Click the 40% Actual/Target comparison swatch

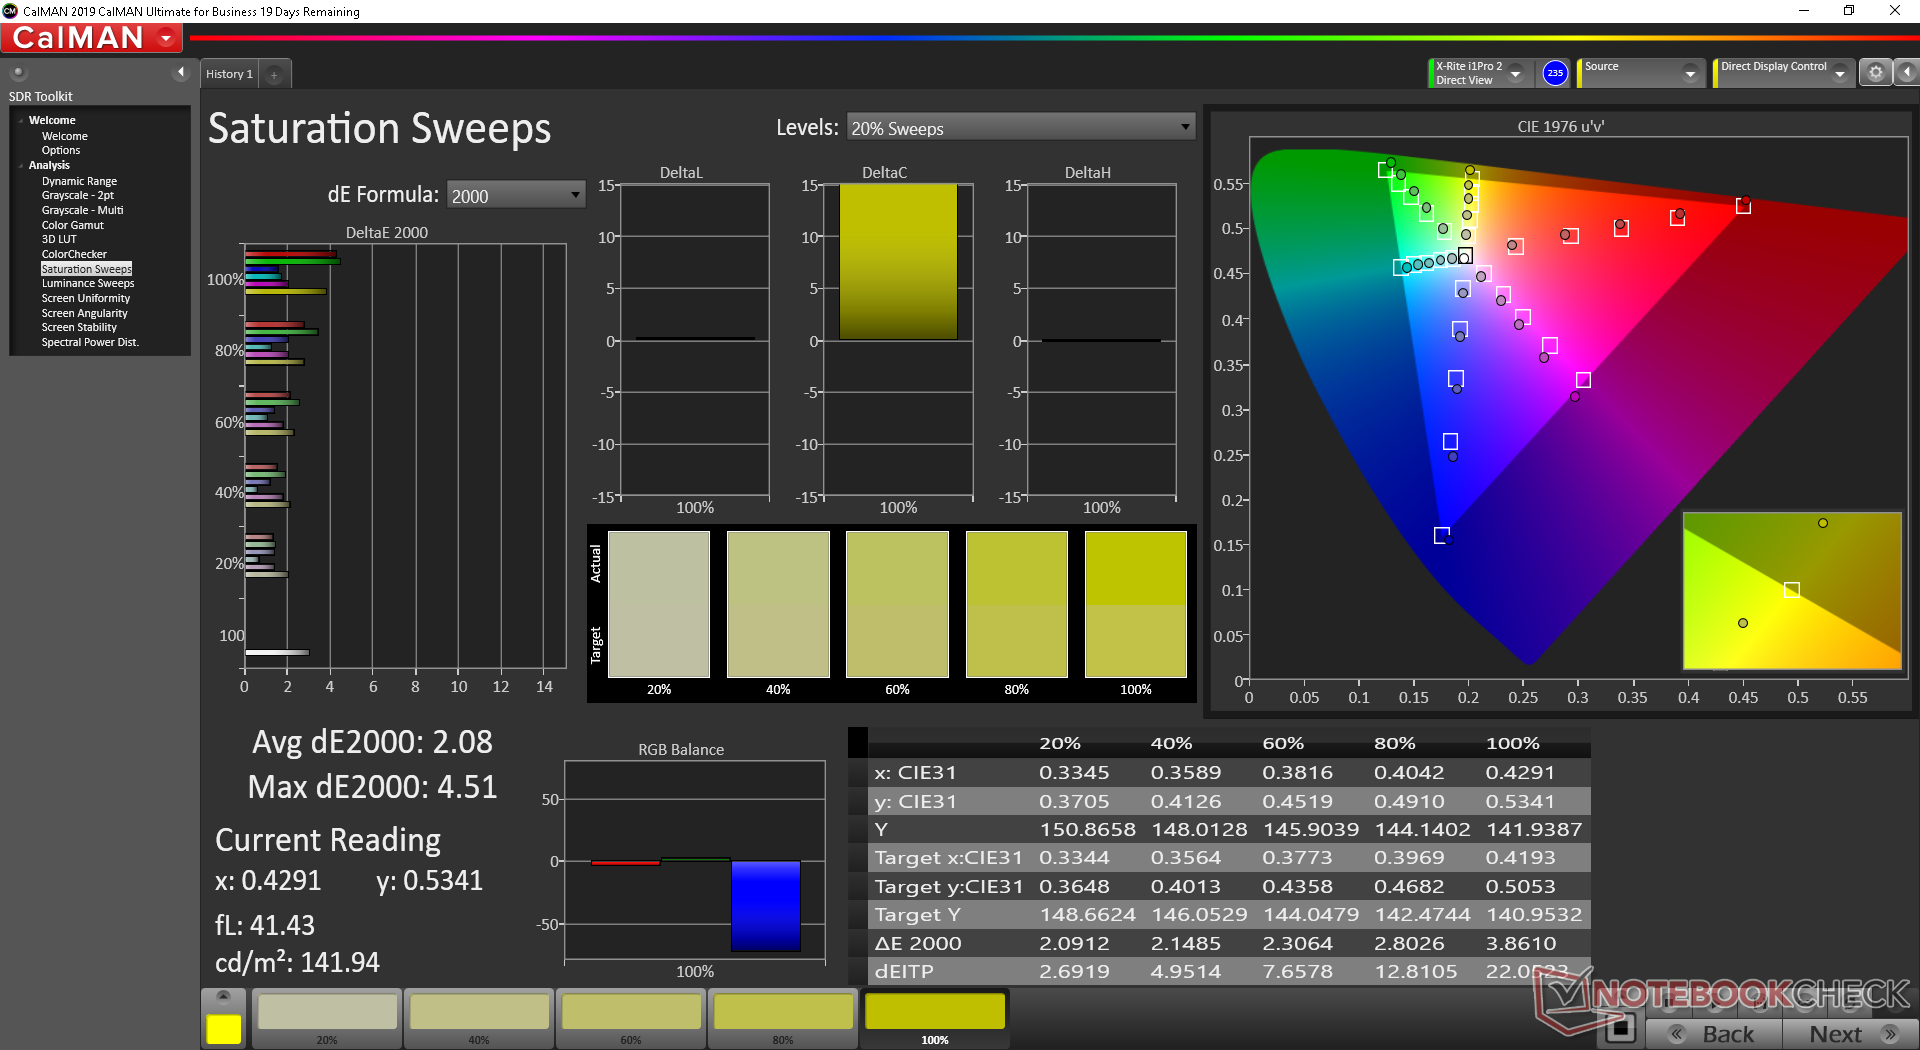778,604
